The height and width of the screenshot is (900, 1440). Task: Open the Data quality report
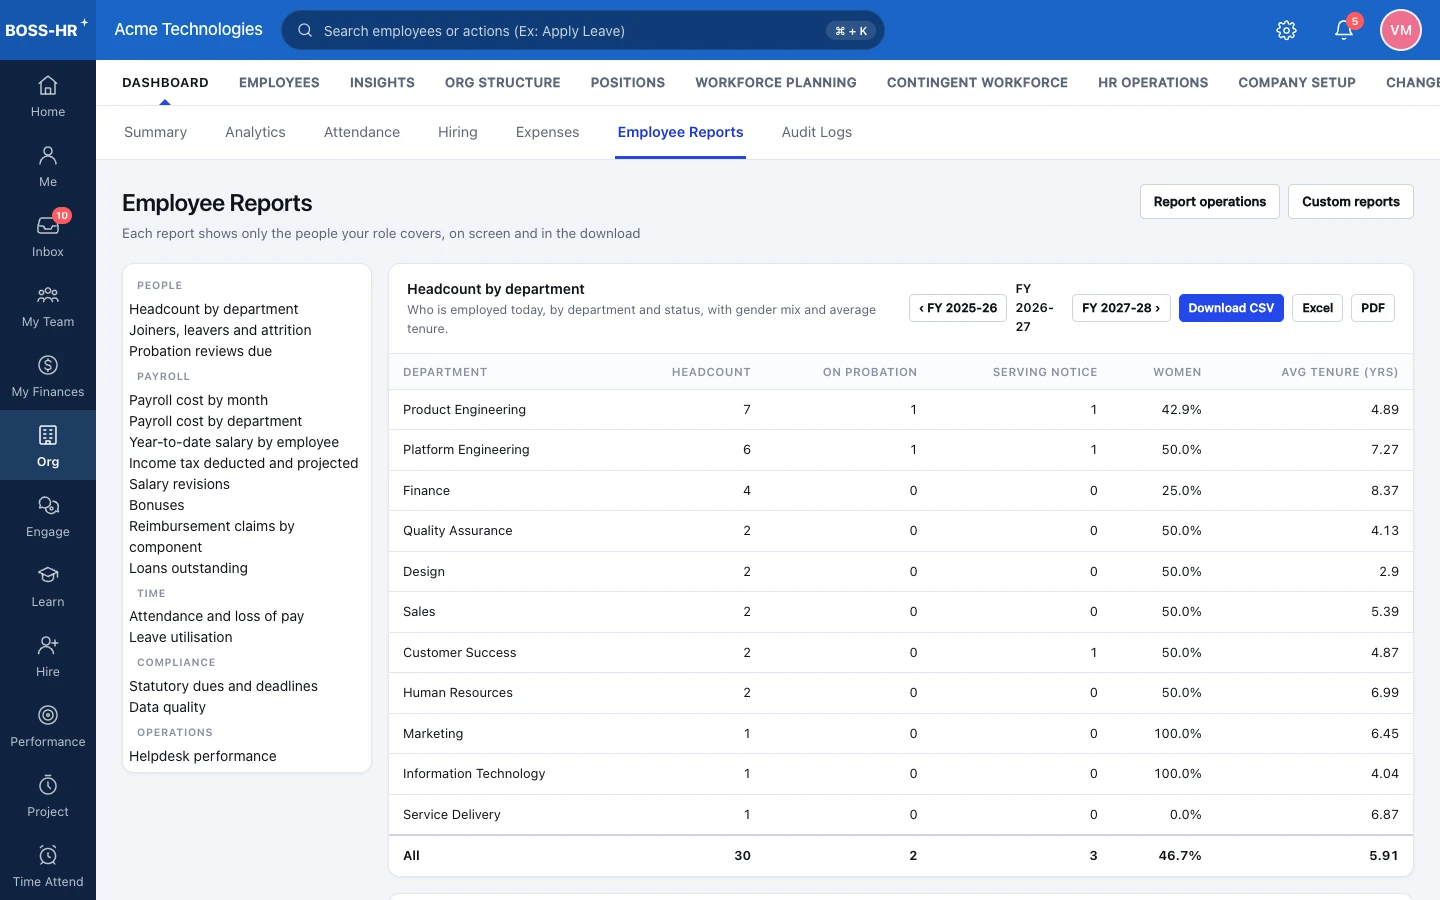click(x=167, y=707)
